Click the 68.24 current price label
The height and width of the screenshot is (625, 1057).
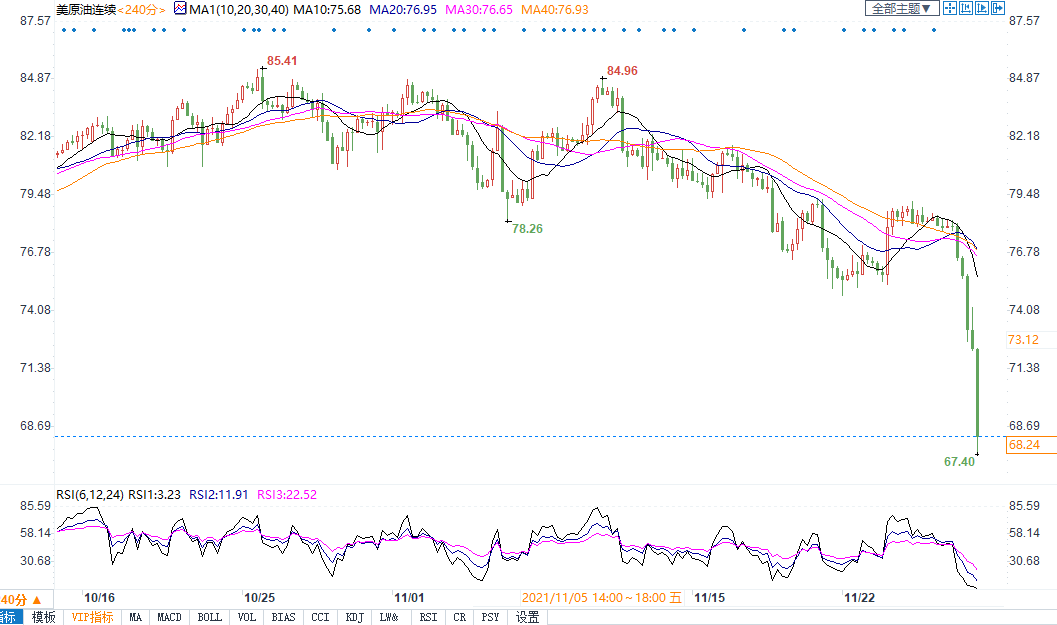click(1023, 444)
